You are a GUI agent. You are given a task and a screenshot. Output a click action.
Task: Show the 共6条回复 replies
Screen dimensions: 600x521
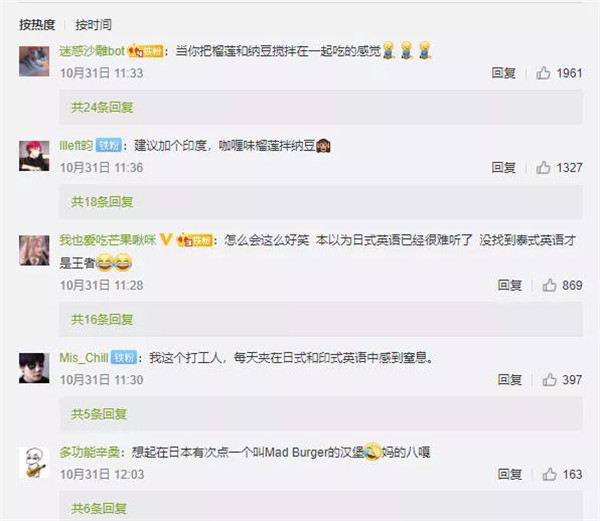99,508
